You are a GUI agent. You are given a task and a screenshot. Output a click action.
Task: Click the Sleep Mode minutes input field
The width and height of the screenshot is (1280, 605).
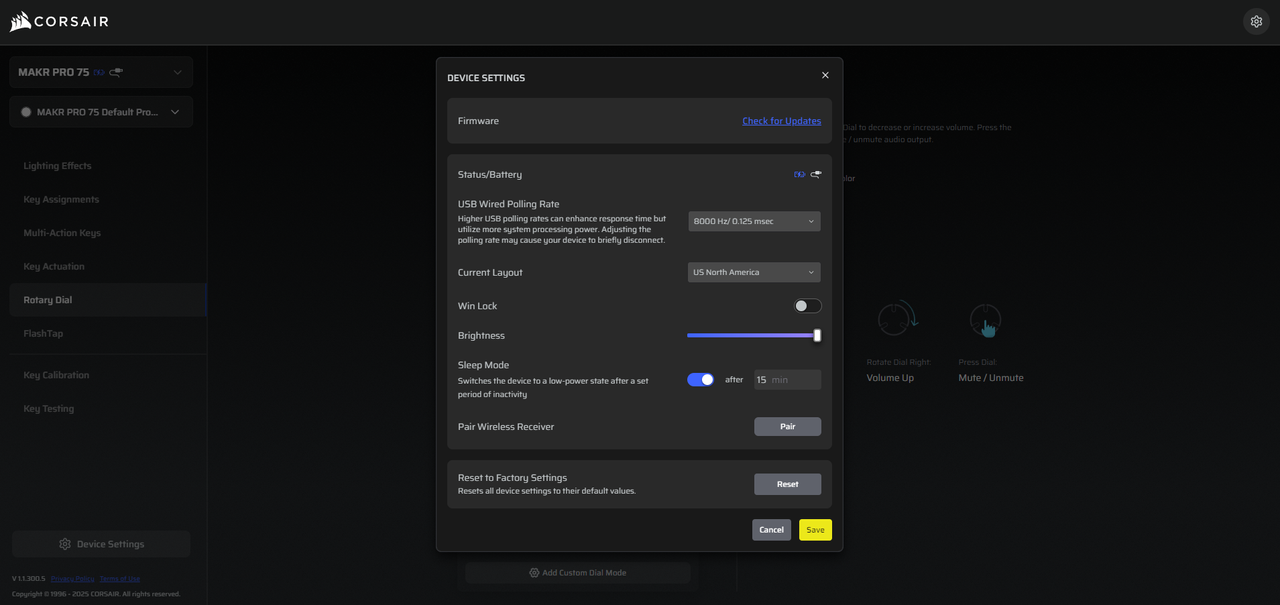pyautogui.click(x=787, y=380)
